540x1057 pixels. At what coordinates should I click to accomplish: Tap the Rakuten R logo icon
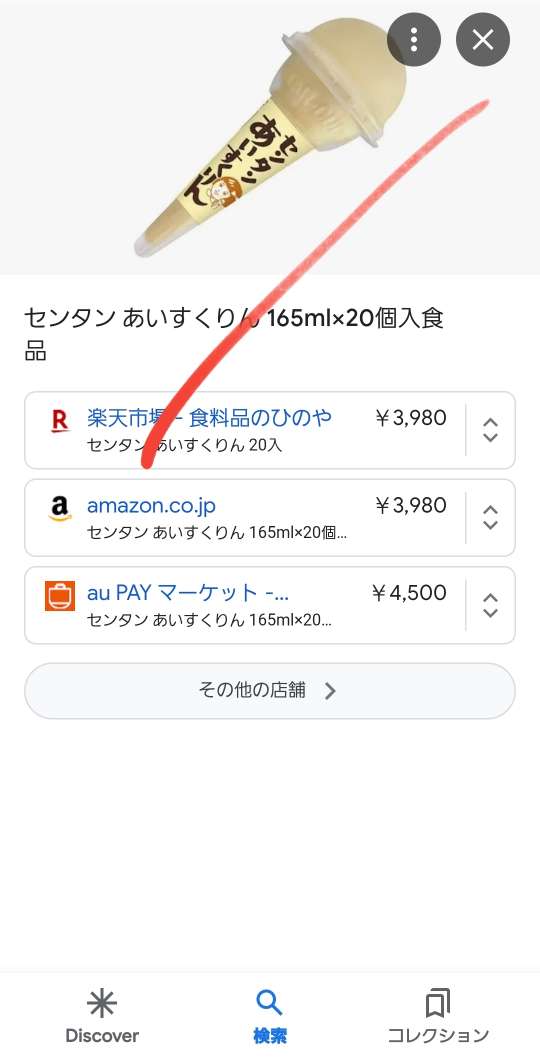tap(60, 422)
